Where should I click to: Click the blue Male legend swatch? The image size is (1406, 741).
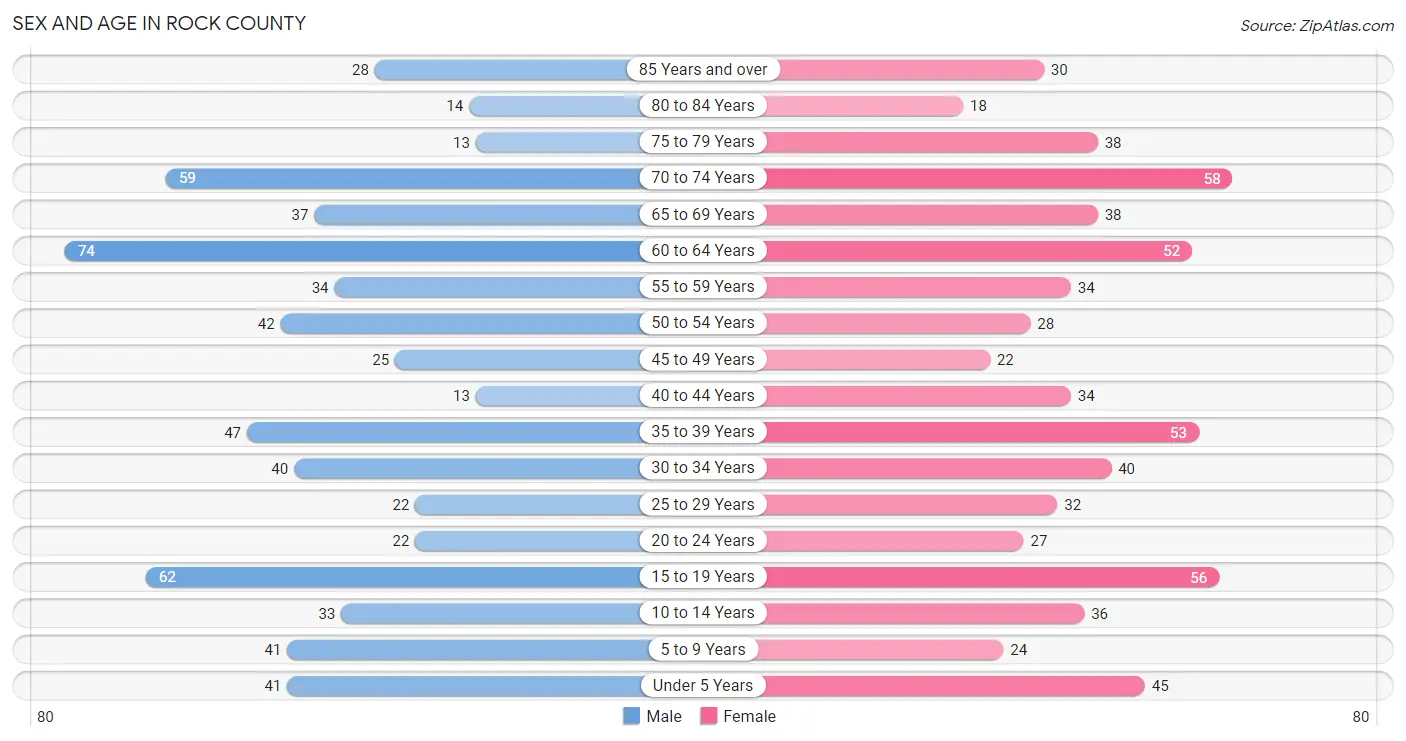pyautogui.click(x=631, y=716)
